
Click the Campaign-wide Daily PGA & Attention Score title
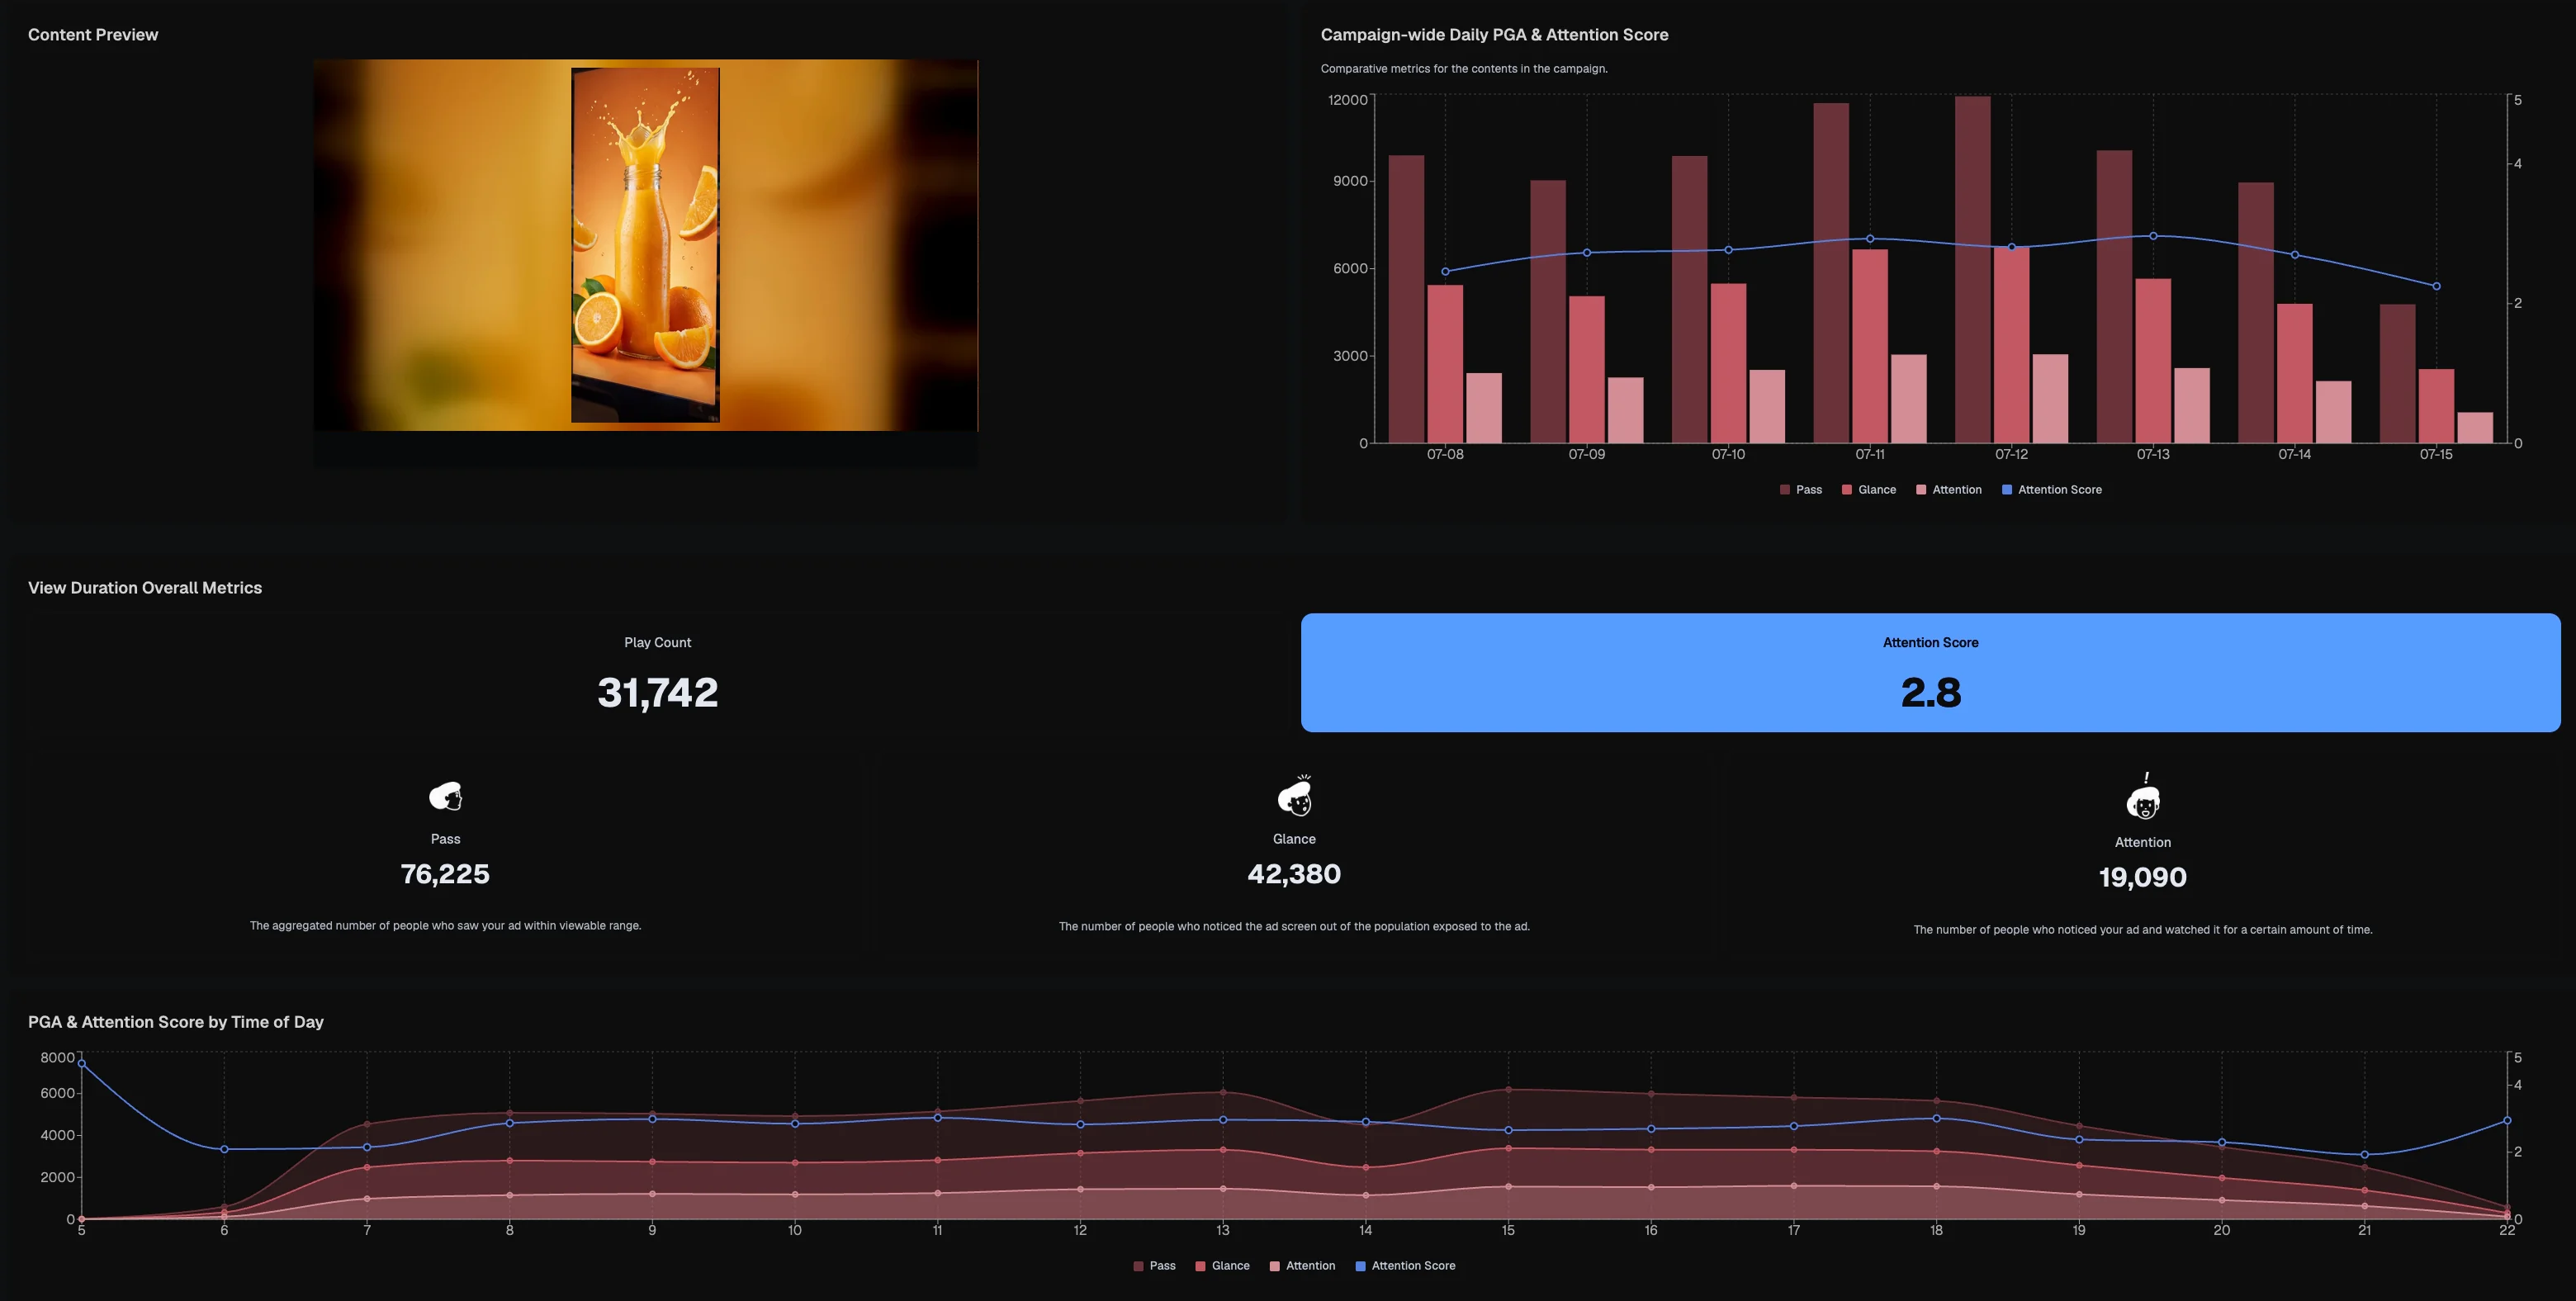(1494, 35)
